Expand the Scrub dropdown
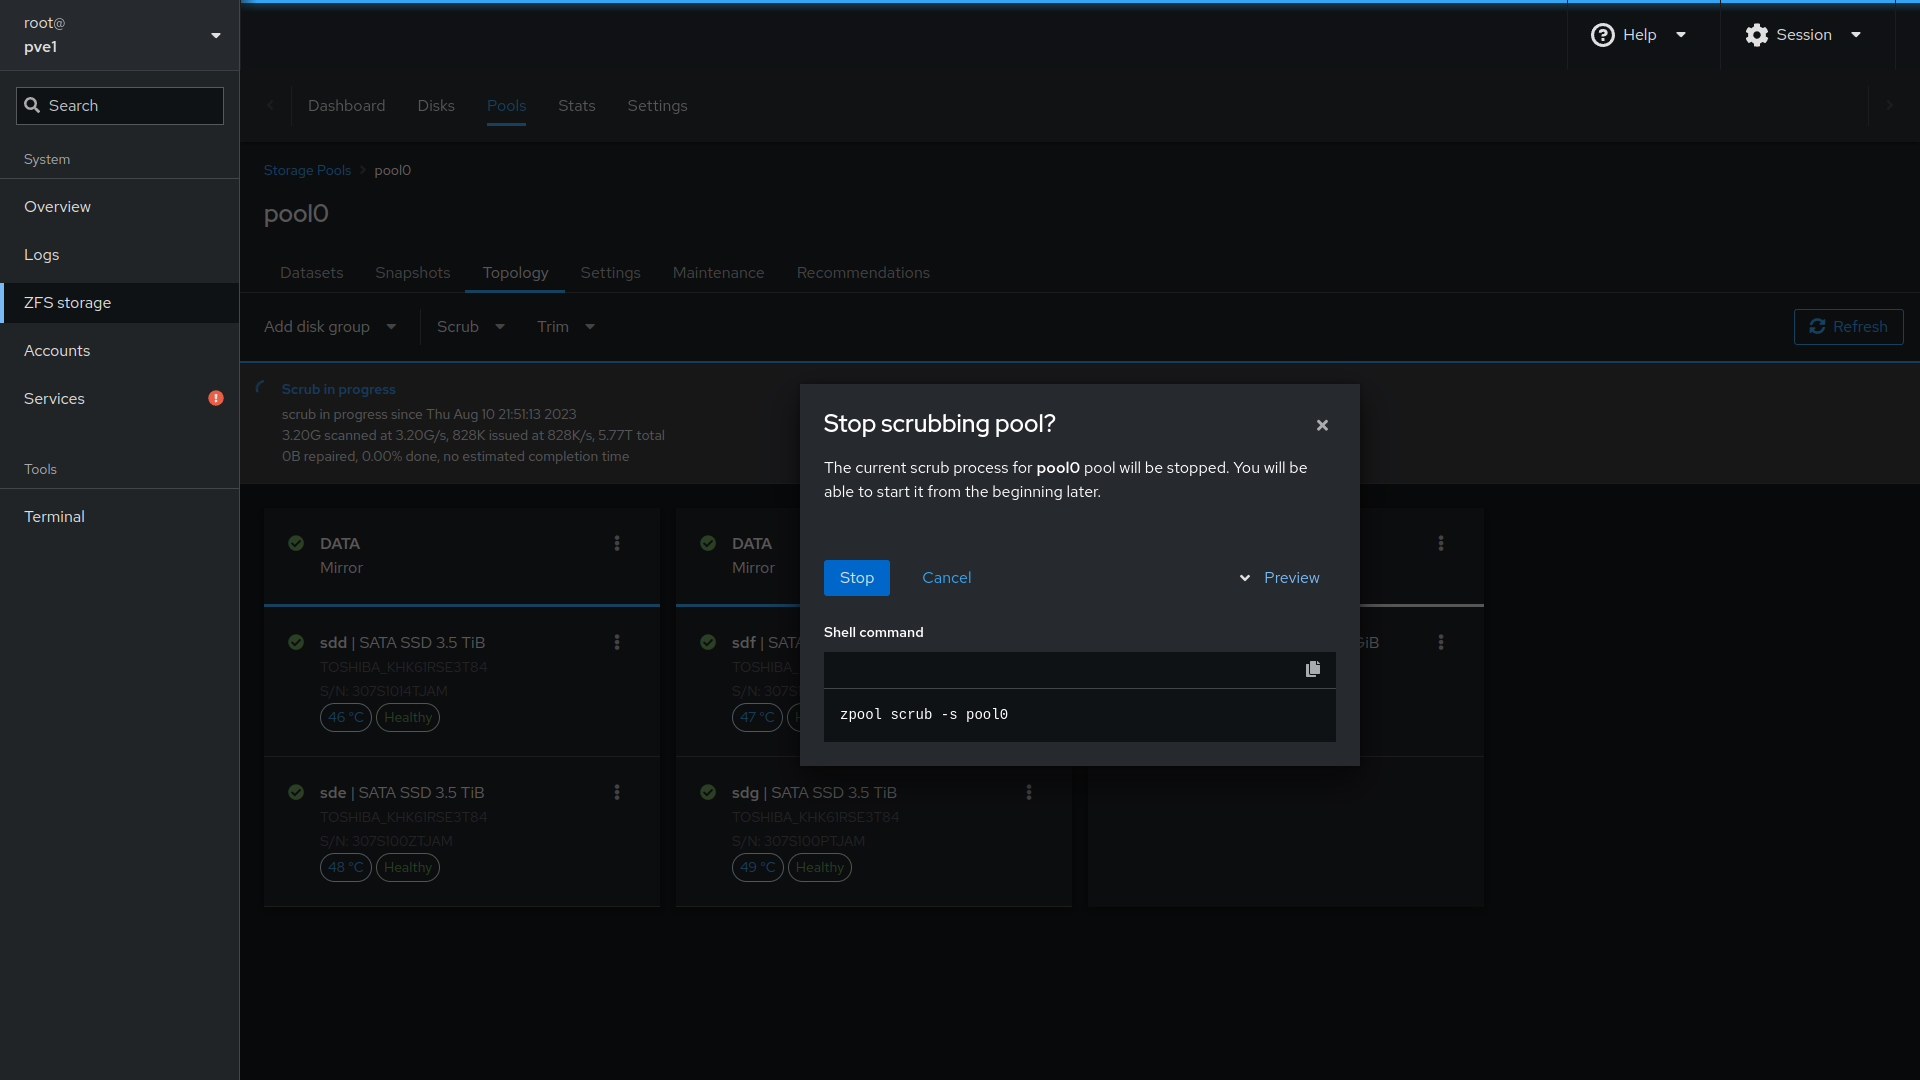This screenshot has width=1920, height=1080. (x=470, y=327)
